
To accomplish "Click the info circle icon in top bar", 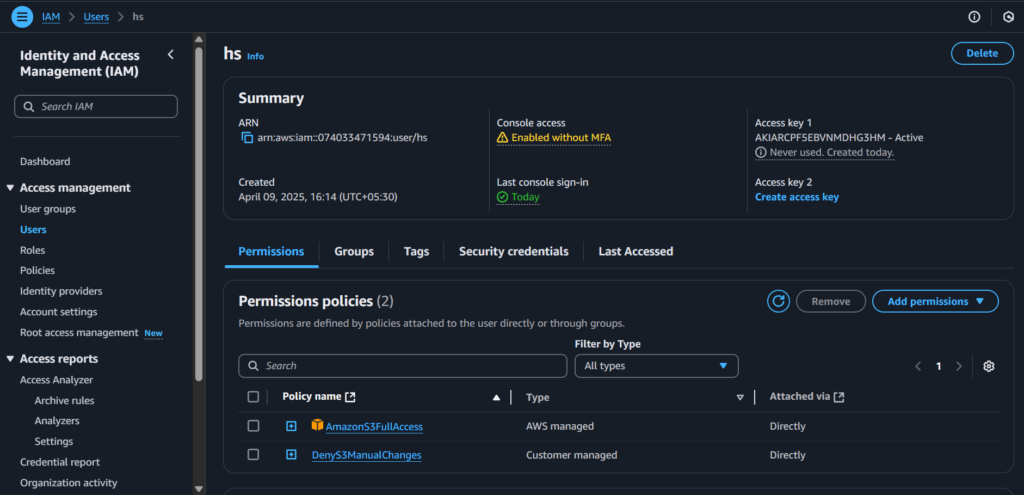I will pyautogui.click(x=974, y=17).
